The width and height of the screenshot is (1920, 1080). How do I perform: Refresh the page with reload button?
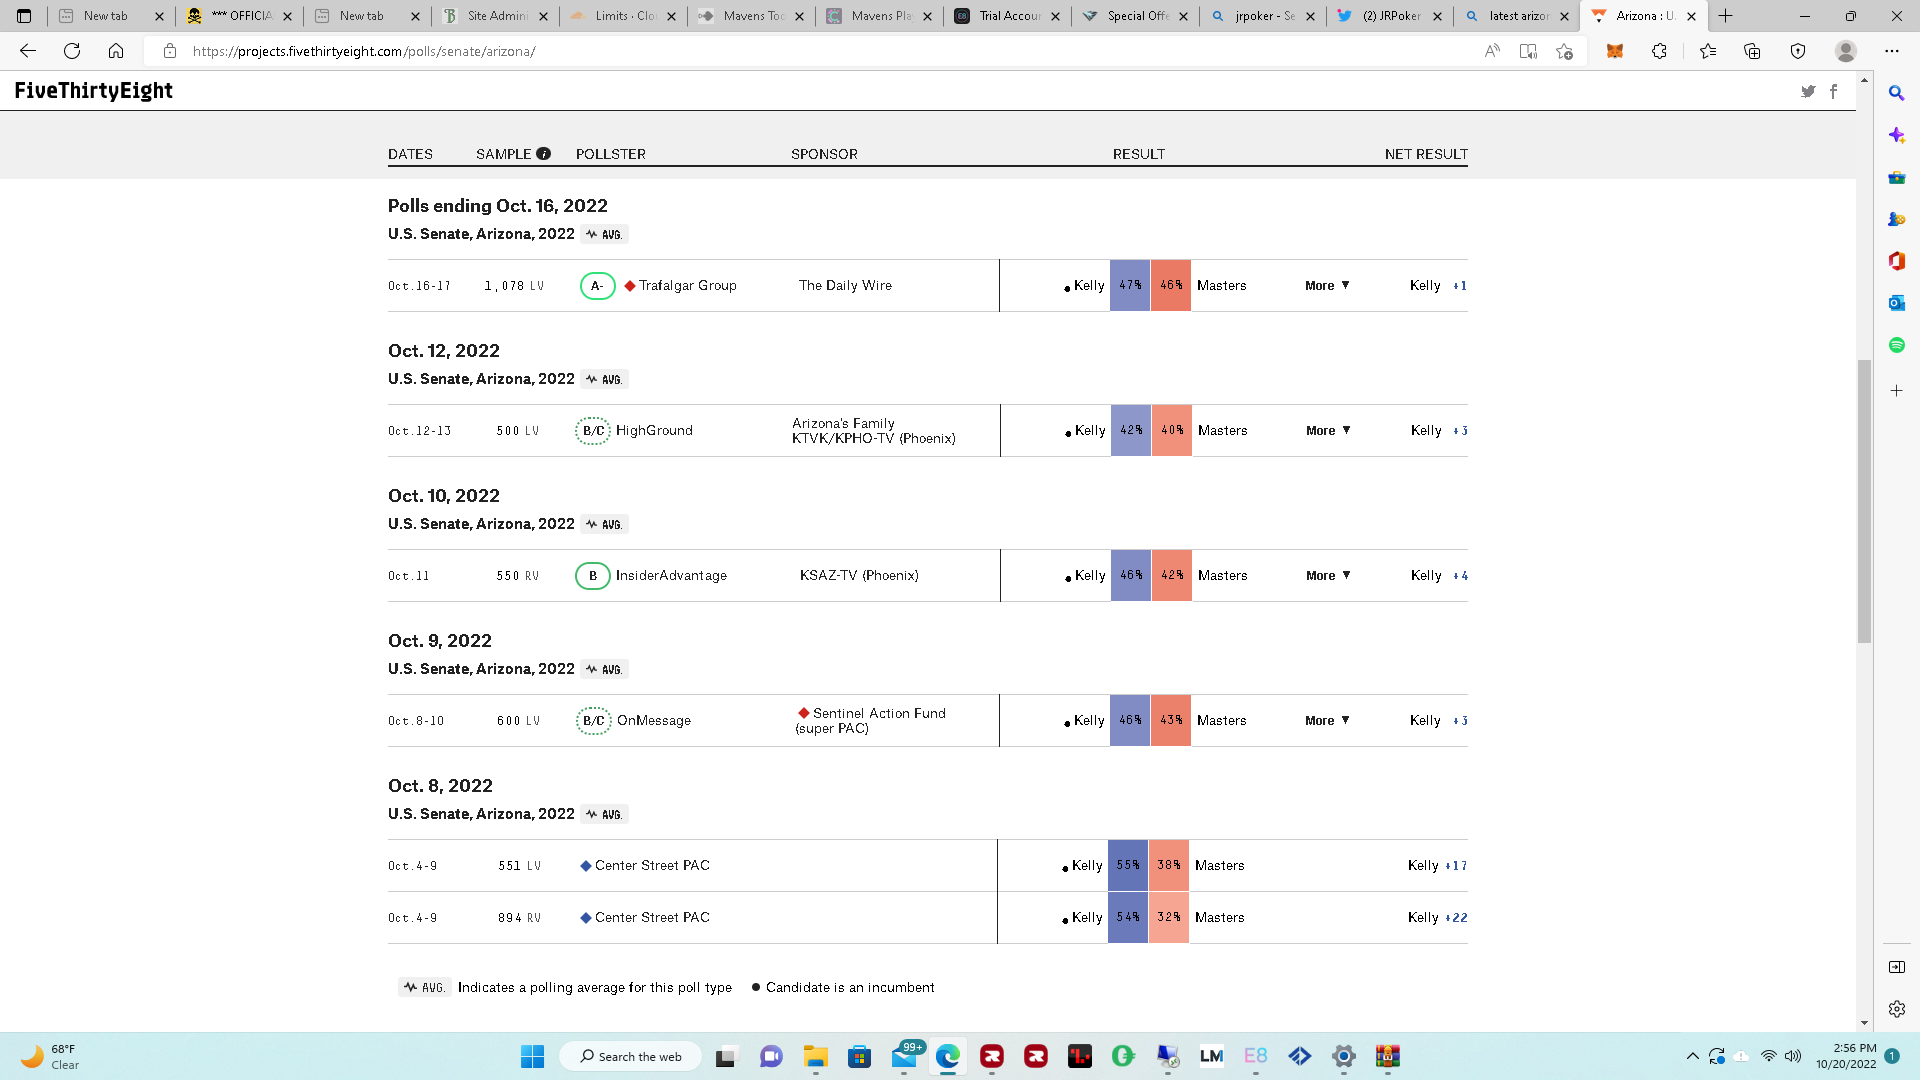[x=72, y=51]
